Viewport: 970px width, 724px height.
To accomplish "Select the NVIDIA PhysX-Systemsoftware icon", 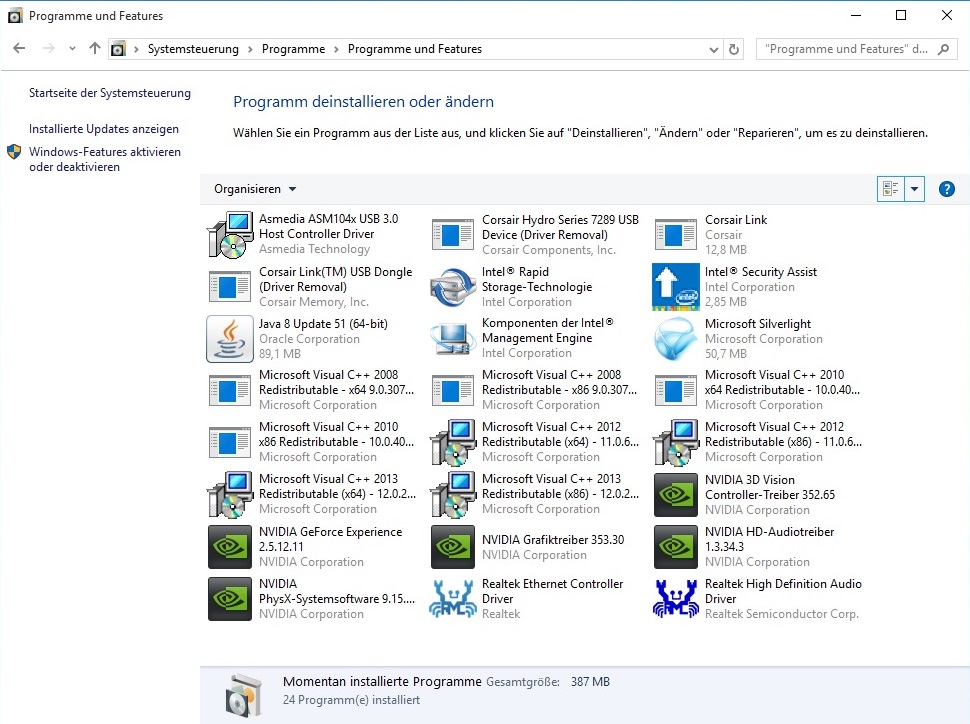I will pos(230,598).
